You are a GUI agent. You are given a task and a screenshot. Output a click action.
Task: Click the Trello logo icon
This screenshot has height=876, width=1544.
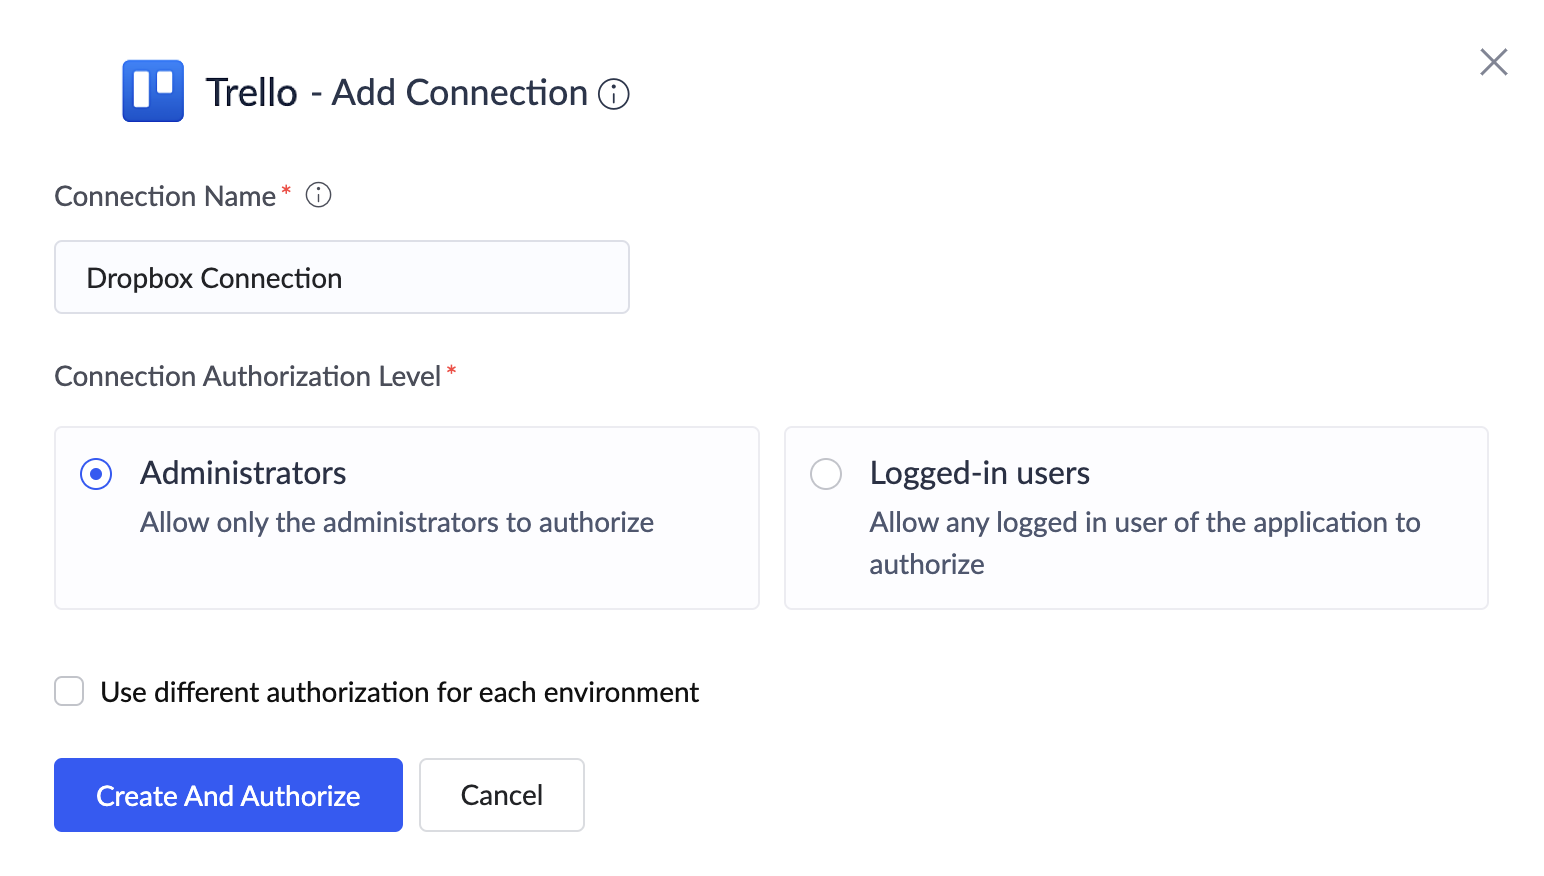pos(153,91)
